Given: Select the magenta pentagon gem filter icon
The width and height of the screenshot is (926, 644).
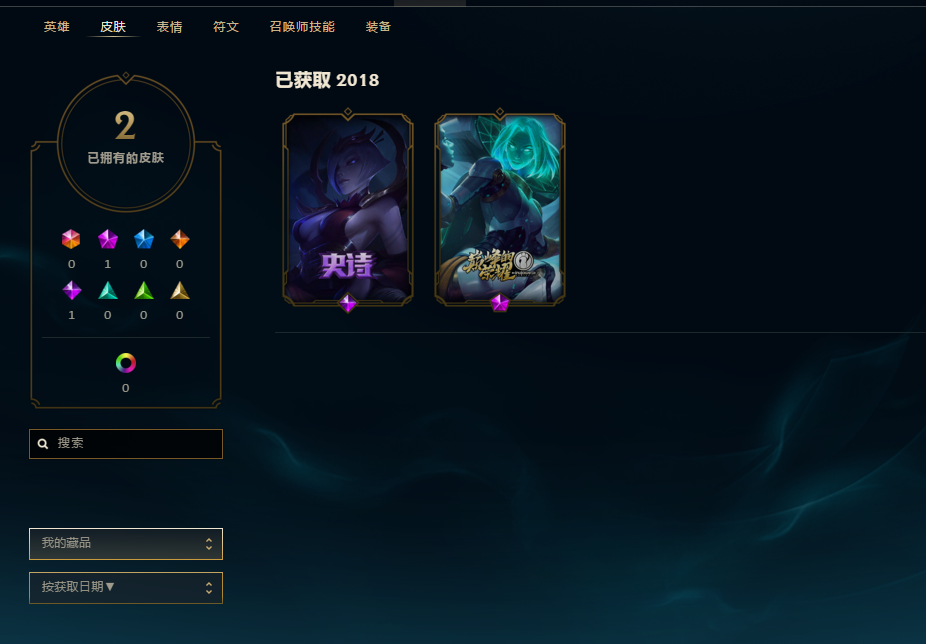Looking at the screenshot, I should (x=107, y=239).
